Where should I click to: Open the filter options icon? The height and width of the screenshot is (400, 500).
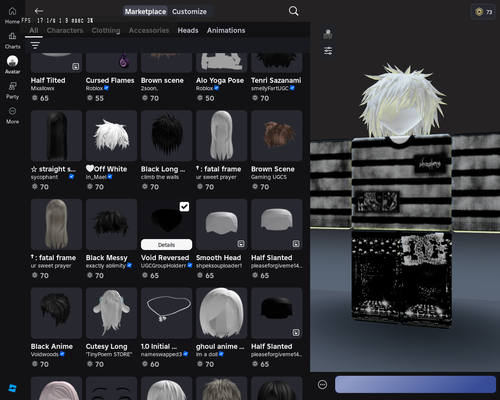35,45
